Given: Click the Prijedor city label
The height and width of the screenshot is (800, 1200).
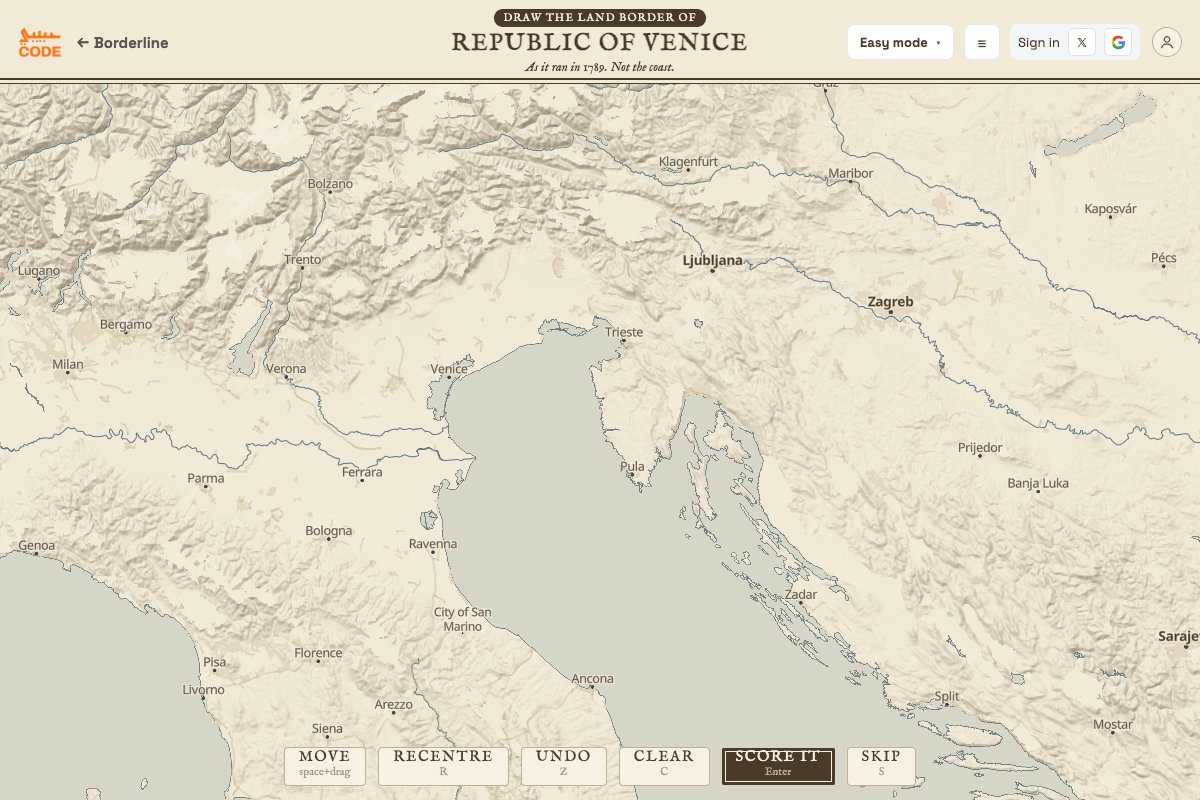Looking at the screenshot, I should tap(980, 448).
